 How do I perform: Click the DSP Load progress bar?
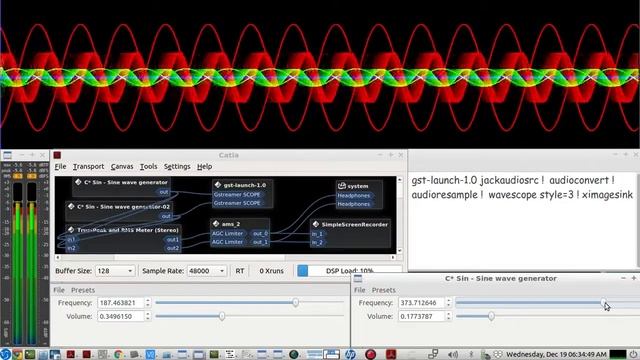click(x=349, y=270)
